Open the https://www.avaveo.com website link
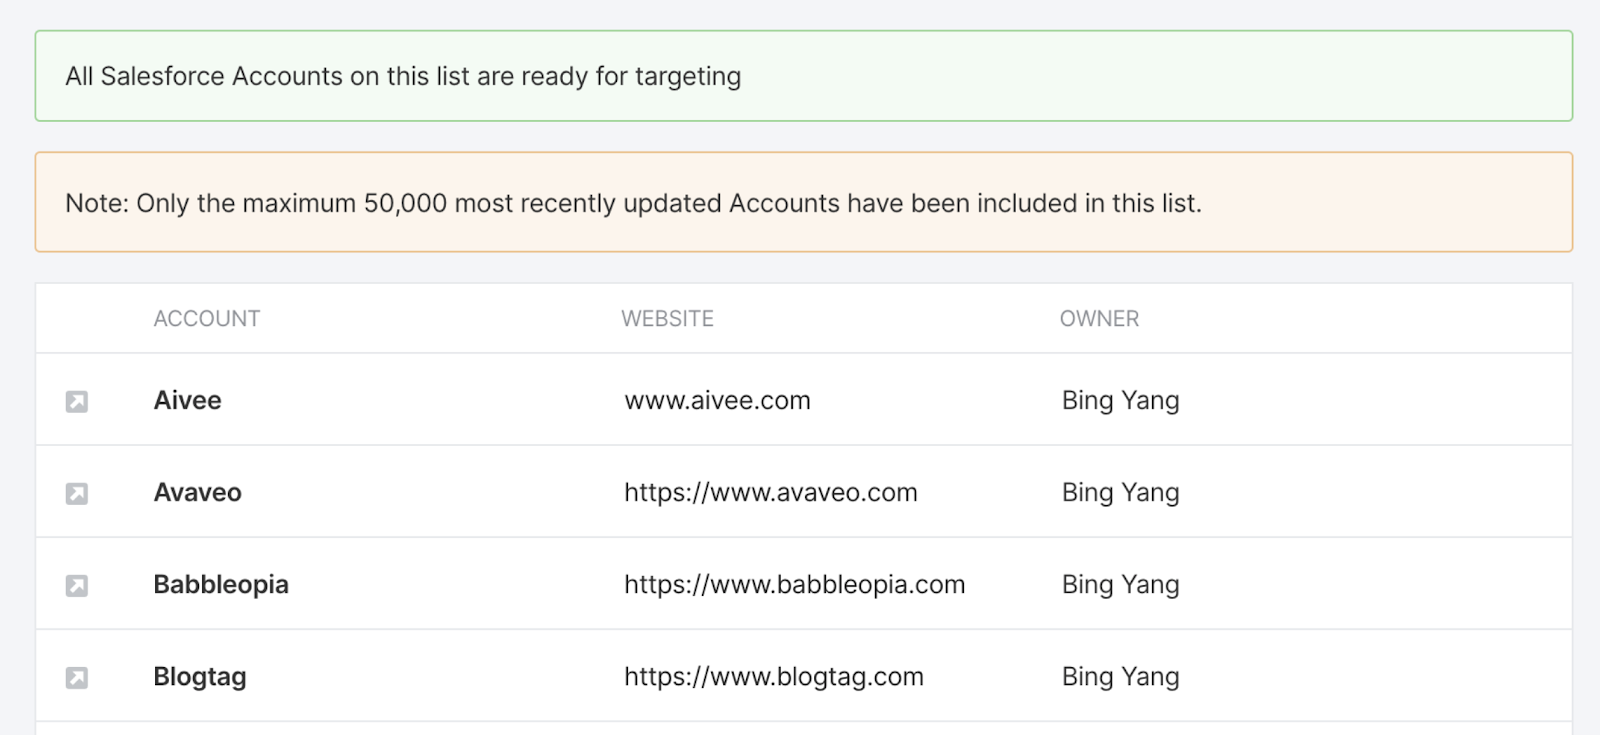The width and height of the screenshot is (1600, 735). pyautogui.click(x=770, y=492)
